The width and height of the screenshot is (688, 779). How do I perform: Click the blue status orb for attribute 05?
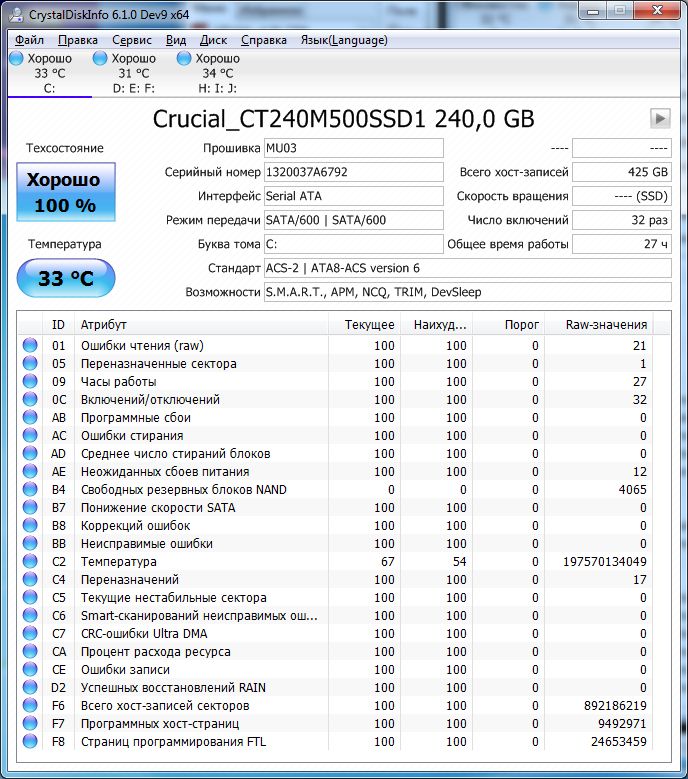pos(30,363)
